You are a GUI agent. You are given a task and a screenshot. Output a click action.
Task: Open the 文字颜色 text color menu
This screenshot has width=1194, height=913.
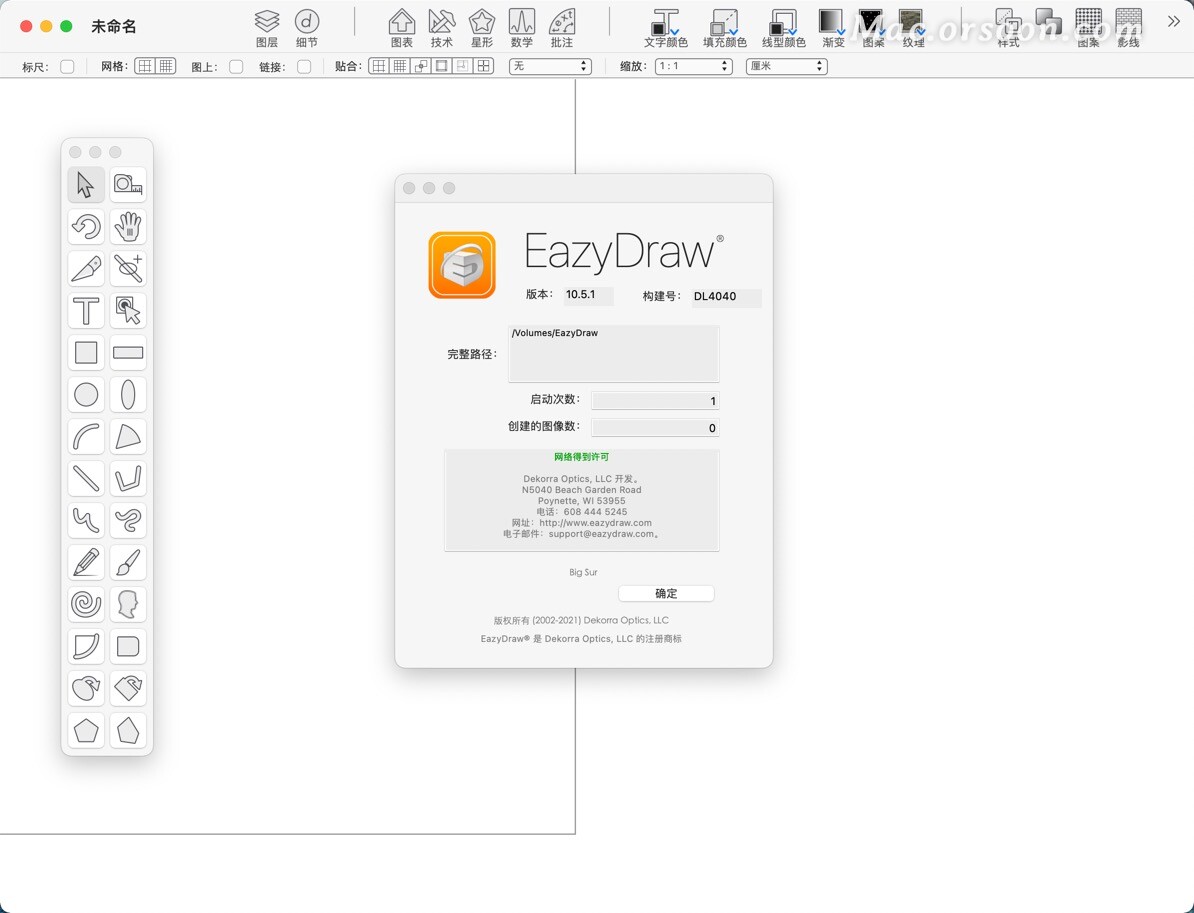point(666,28)
